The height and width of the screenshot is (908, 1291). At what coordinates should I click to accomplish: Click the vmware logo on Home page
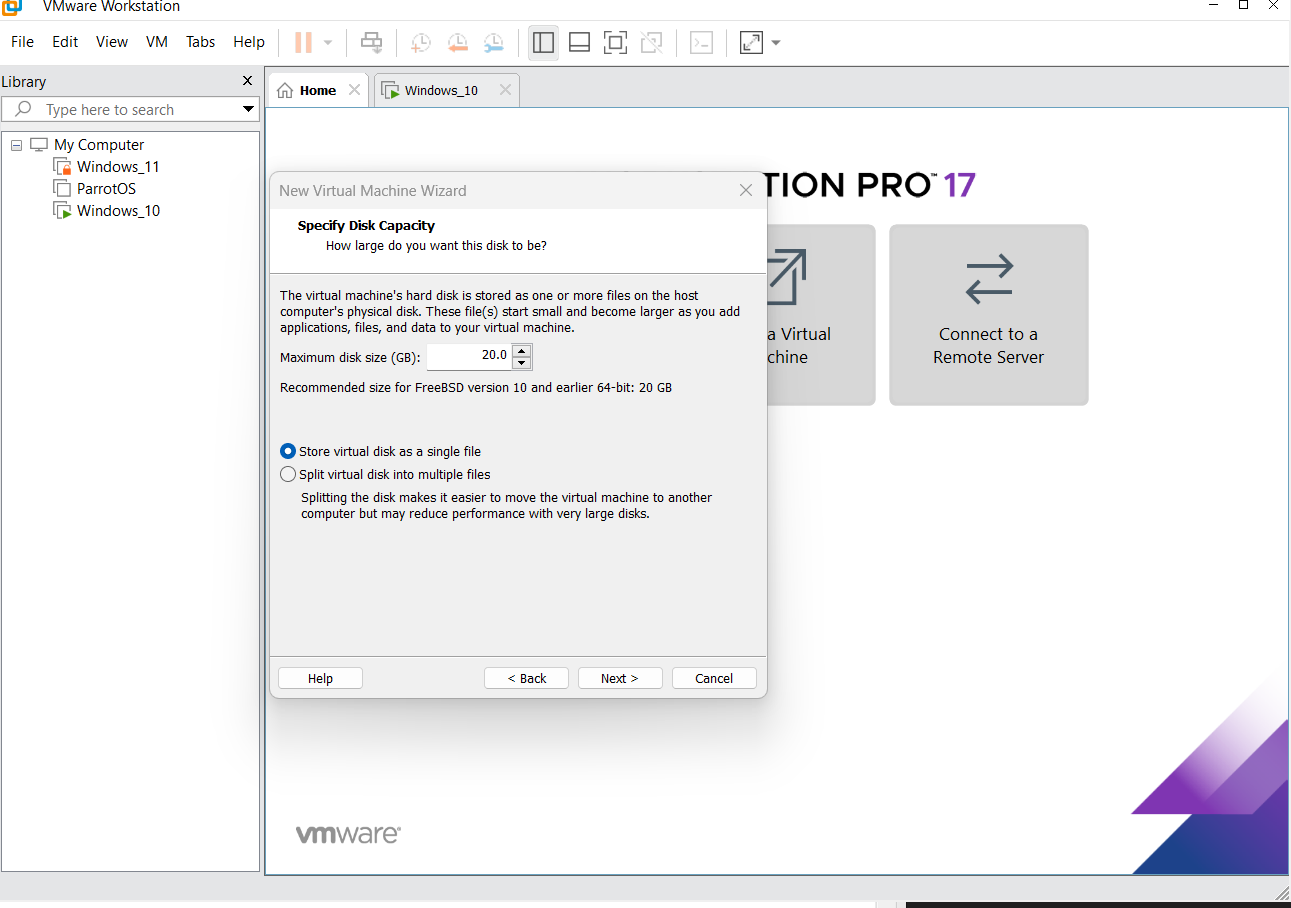tap(348, 834)
